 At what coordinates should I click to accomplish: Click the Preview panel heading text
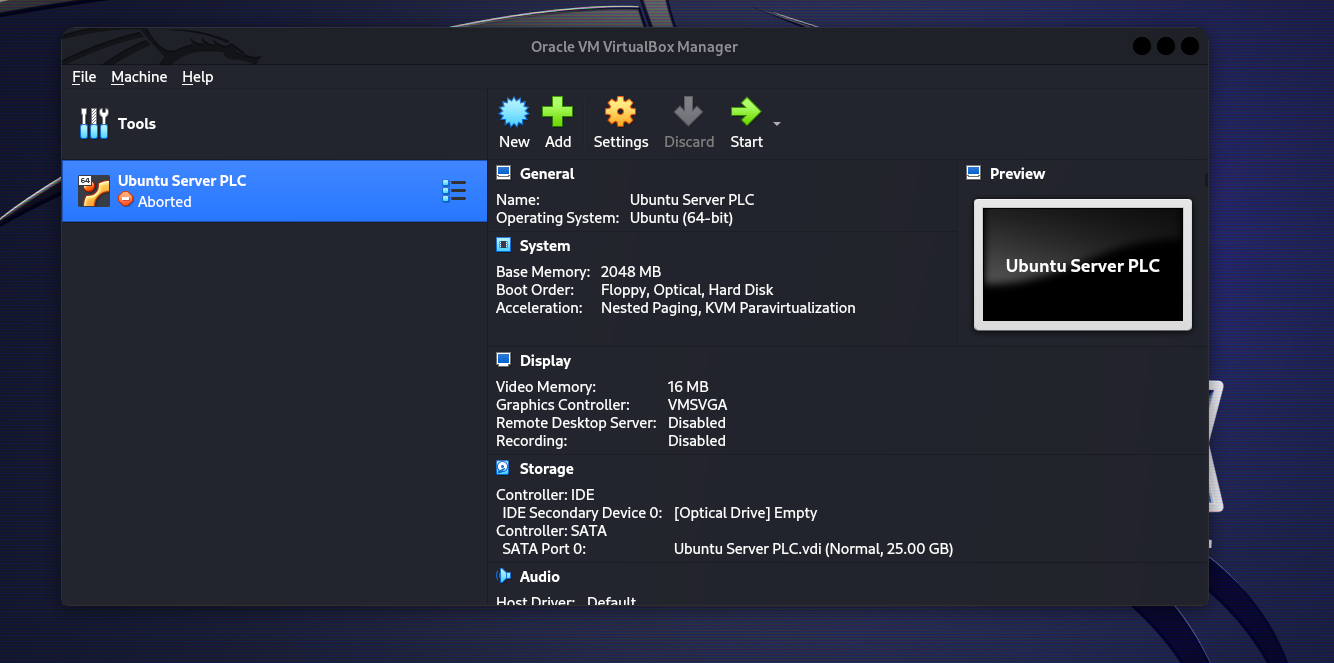click(x=1017, y=174)
